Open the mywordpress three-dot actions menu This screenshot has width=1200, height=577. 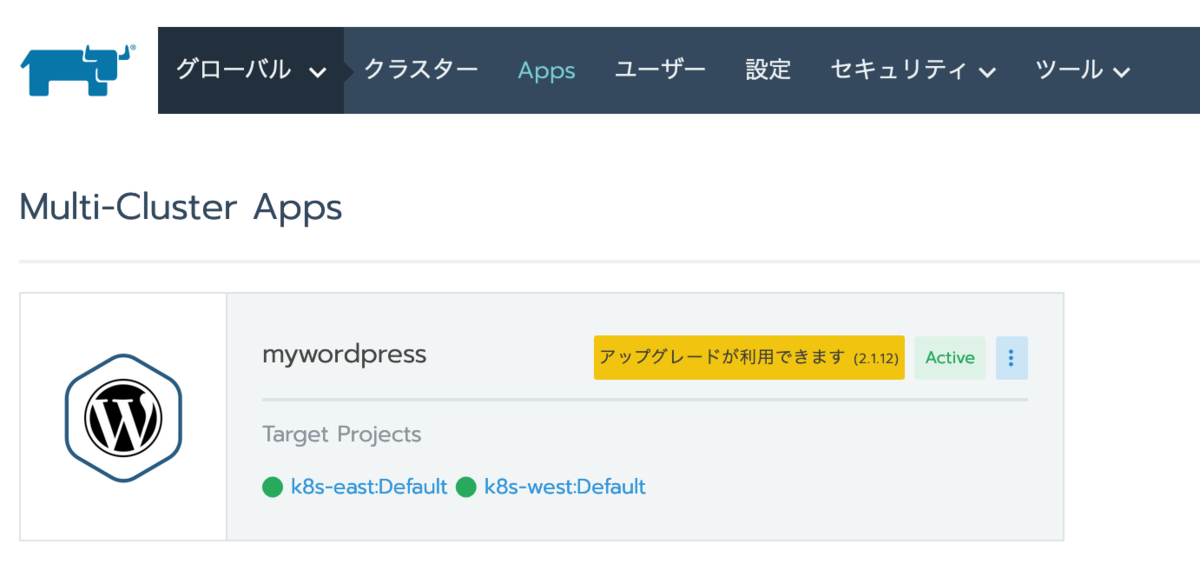click(x=1011, y=358)
